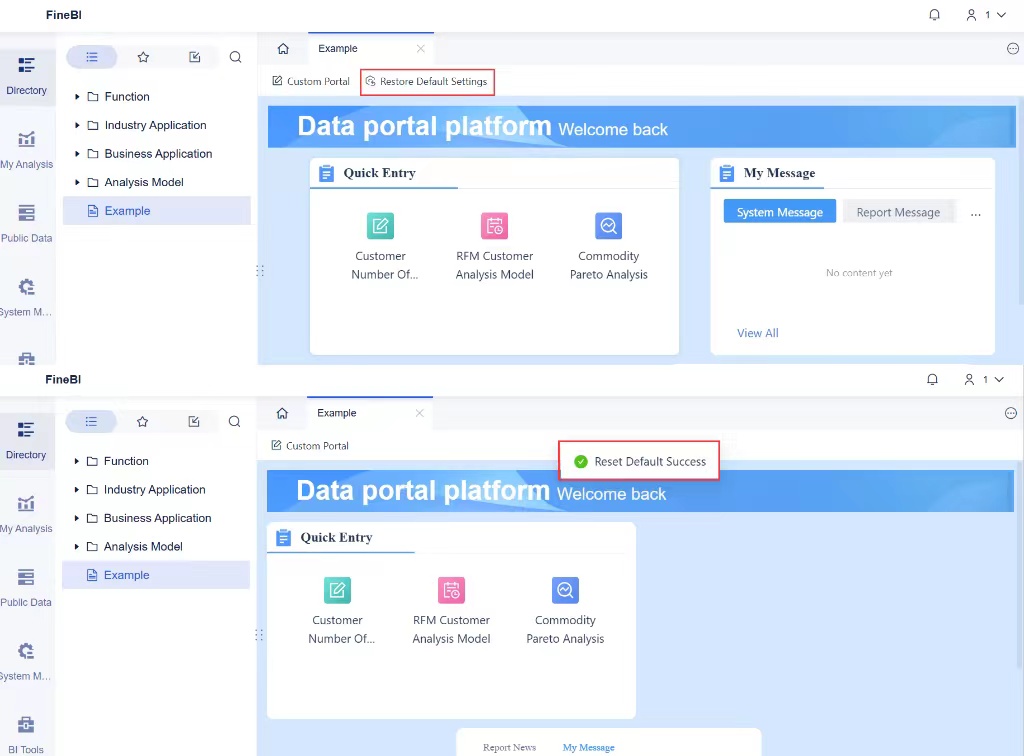The height and width of the screenshot is (756, 1024).
Task: Expand Function folder in top tree
Action: tap(77, 97)
